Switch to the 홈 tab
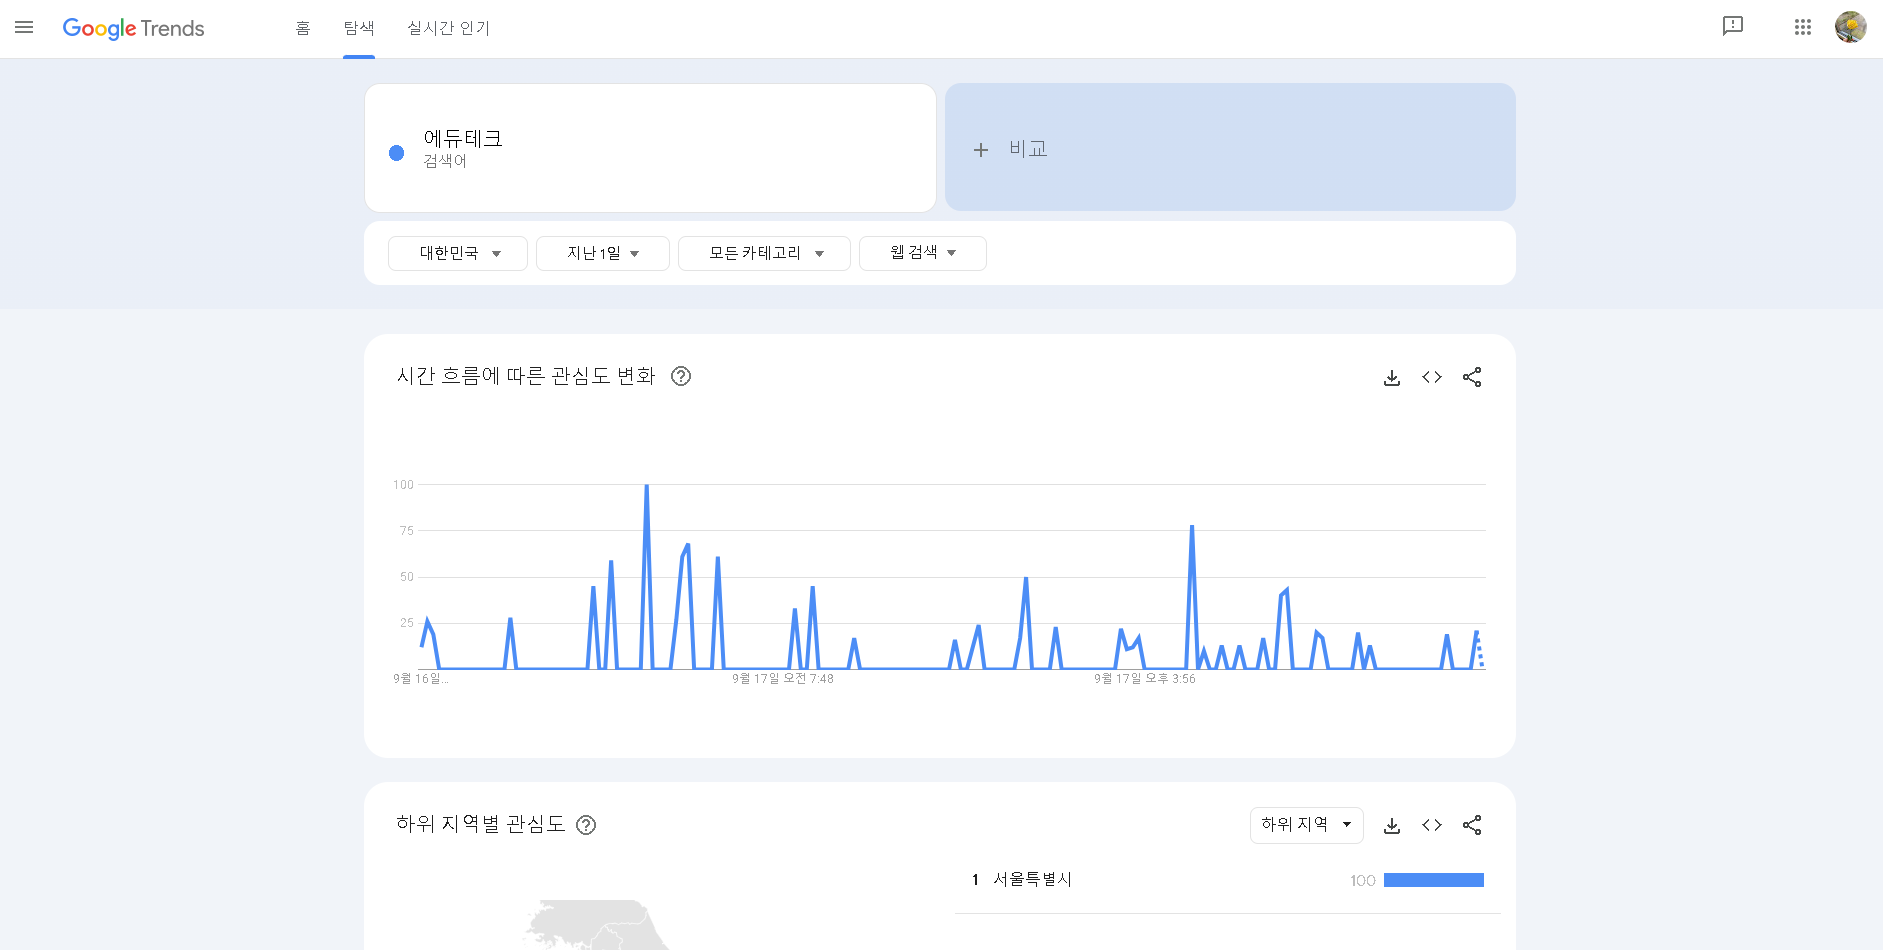This screenshot has width=1883, height=950. pos(303,28)
